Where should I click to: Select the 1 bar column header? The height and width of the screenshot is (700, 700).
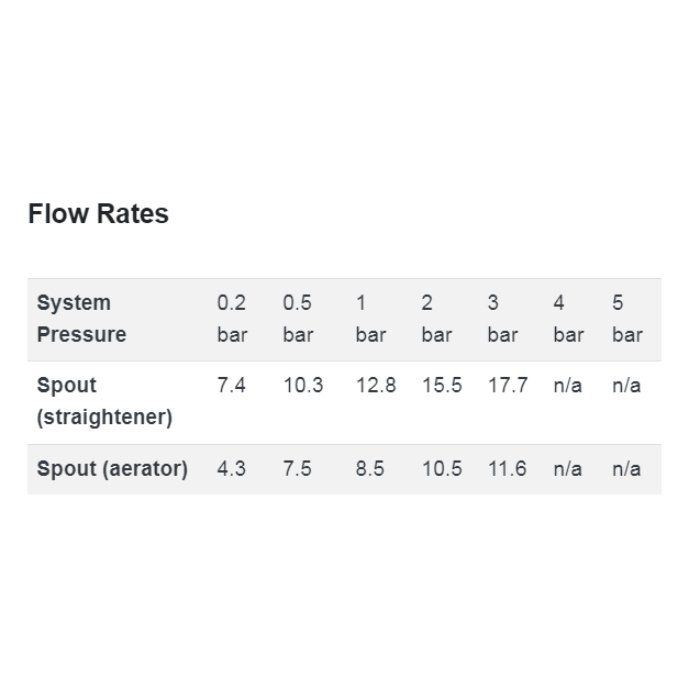point(371,319)
